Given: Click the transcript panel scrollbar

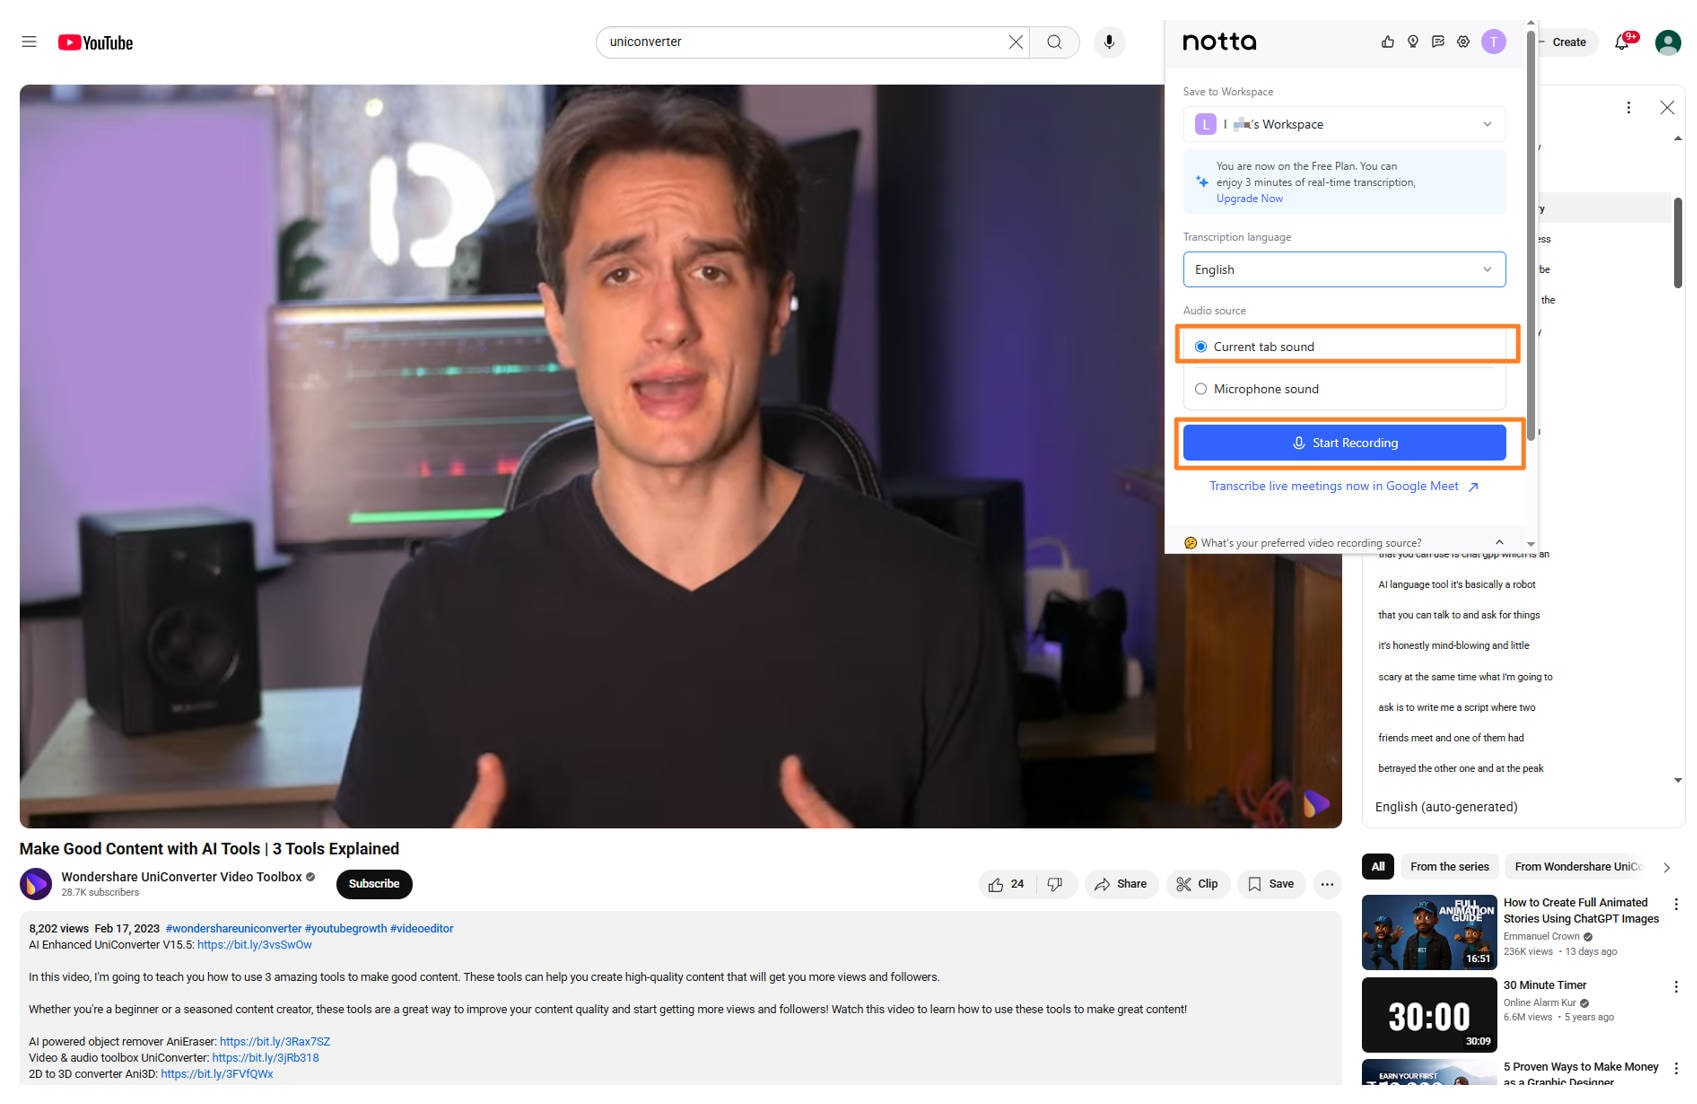Looking at the screenshot, I should point(1677,242).
